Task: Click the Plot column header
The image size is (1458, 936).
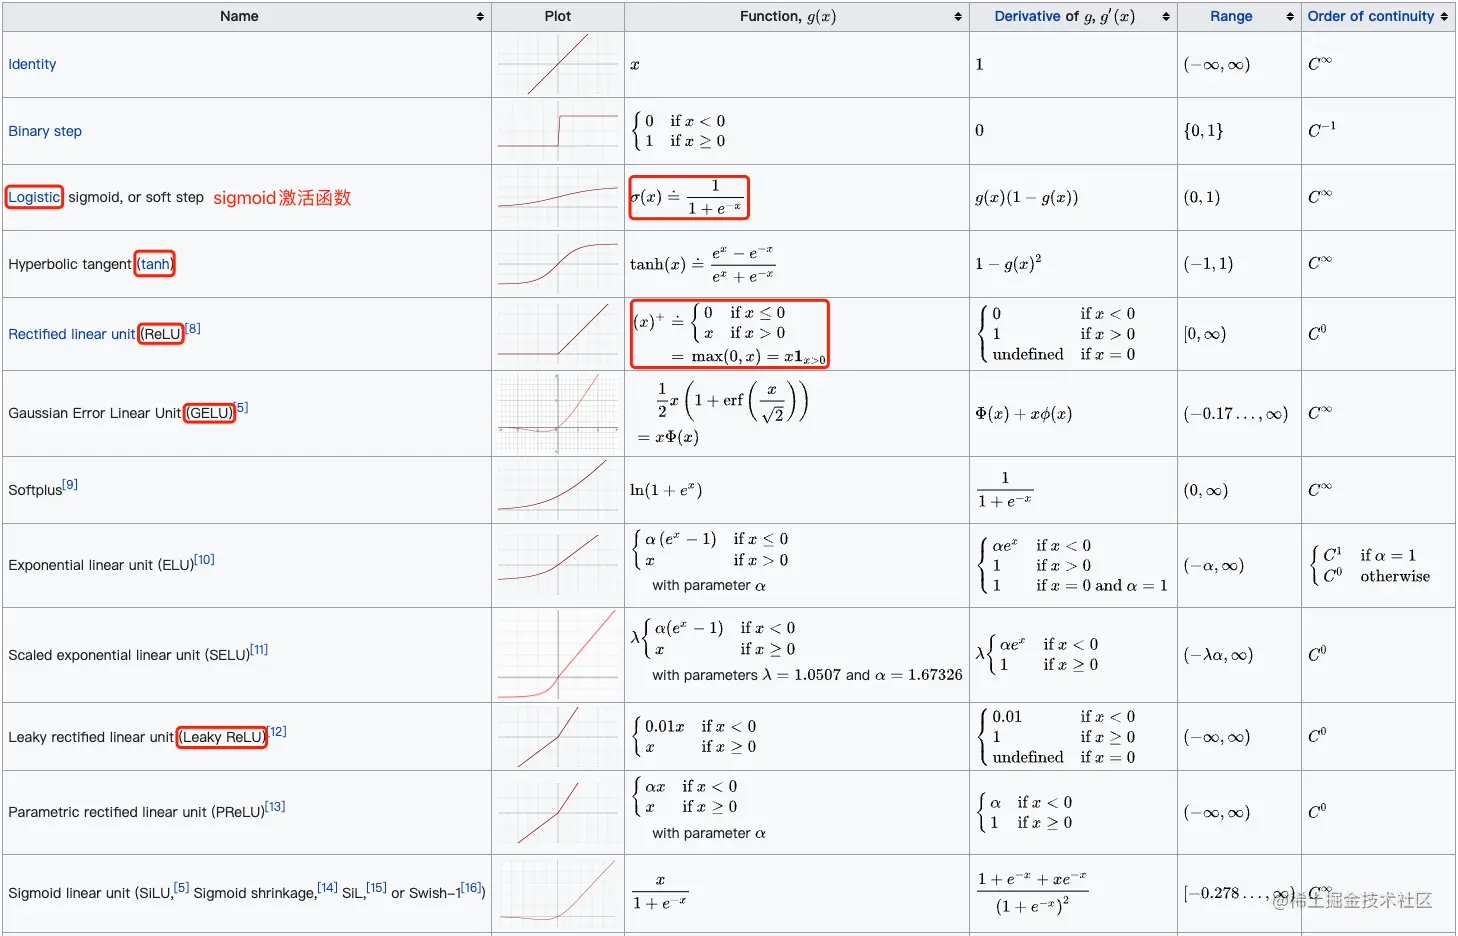Action: [x=558, y=16]
